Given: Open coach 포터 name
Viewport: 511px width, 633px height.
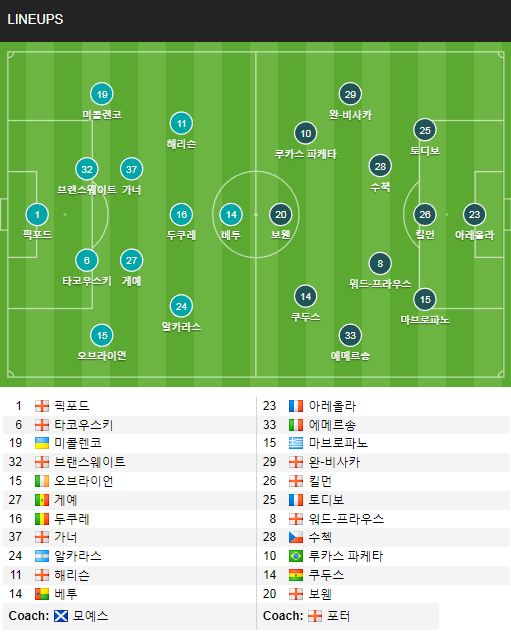Looking at the screenshot, I should coord(338,616).
